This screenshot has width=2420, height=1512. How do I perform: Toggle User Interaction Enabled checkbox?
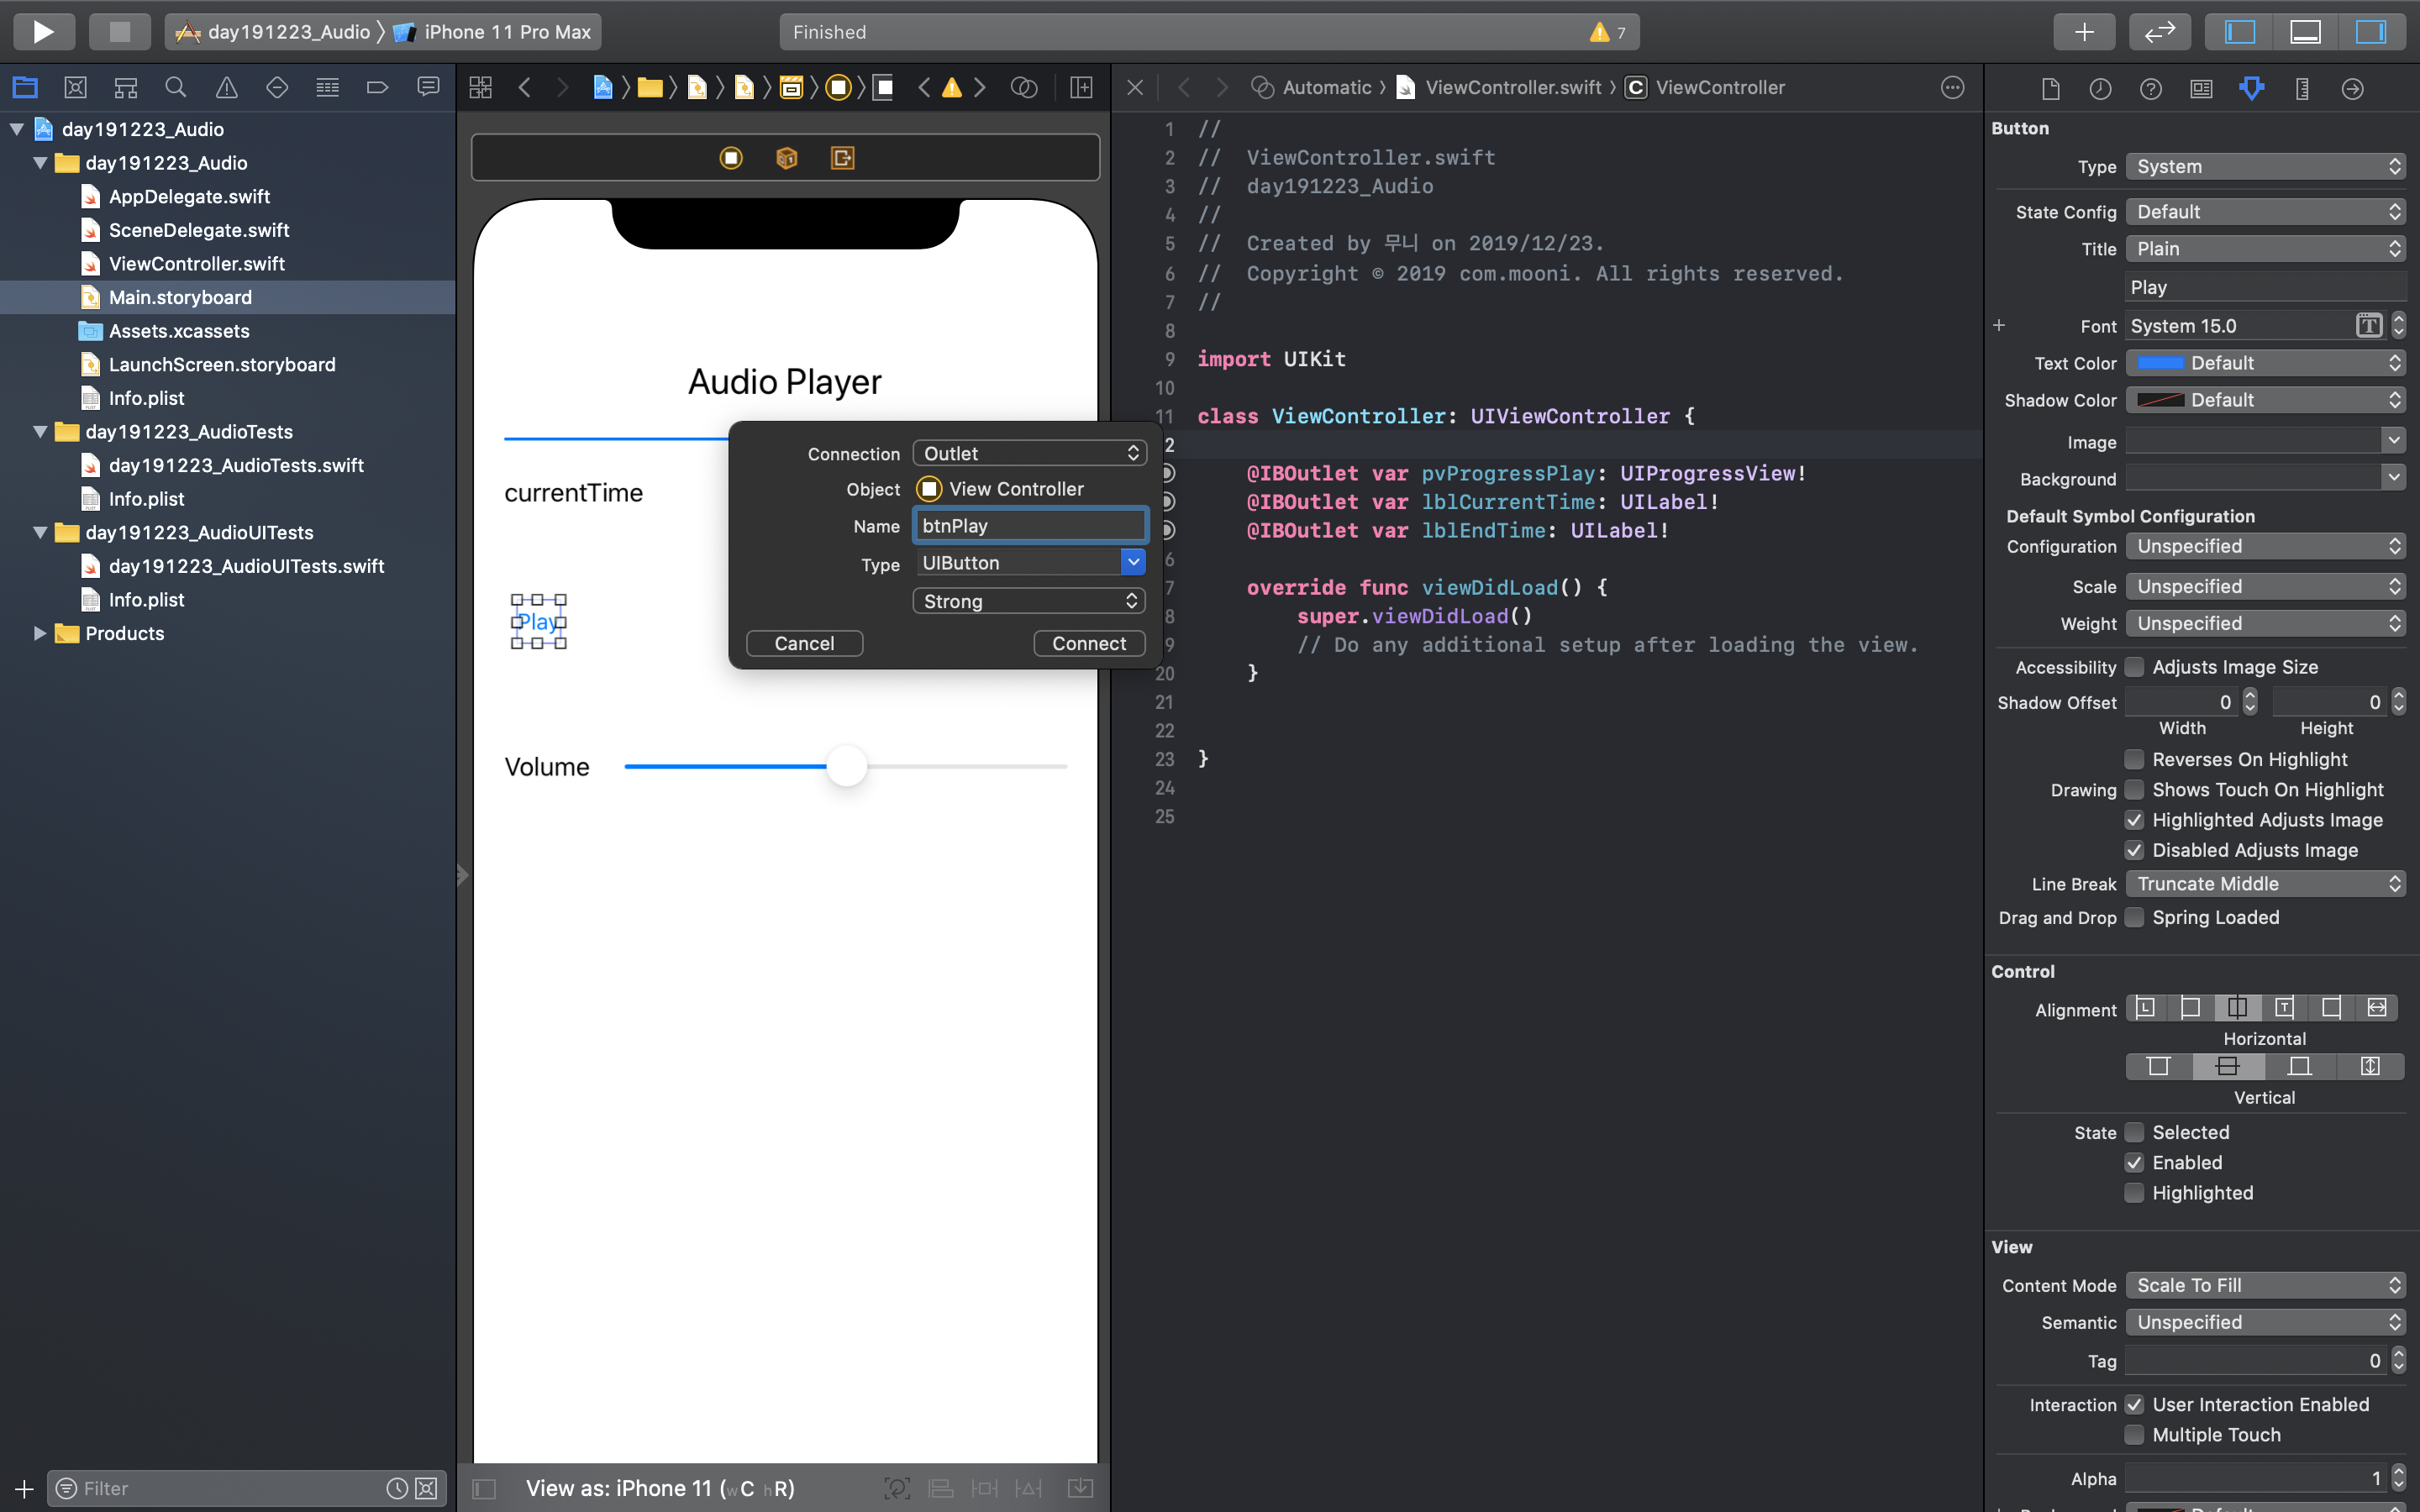point(2134,1404)
